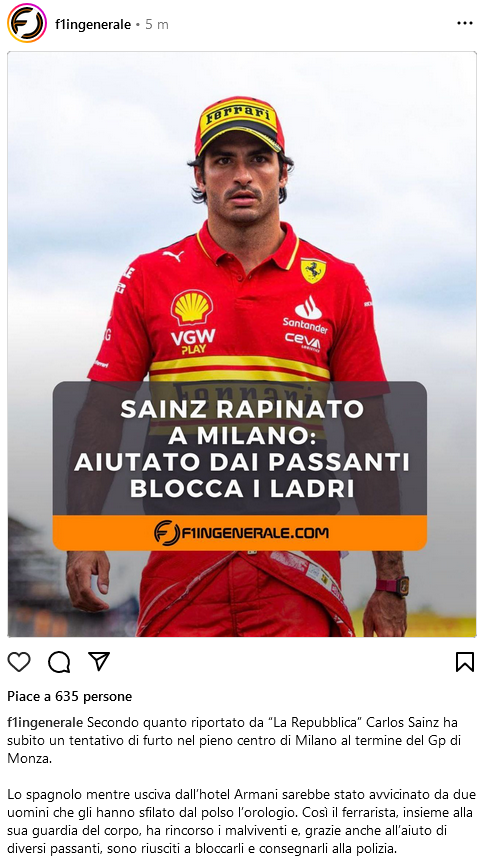Click the yellow Ferrari cap in photo
This screenshot has width=480, height=861.
[239, 125]
